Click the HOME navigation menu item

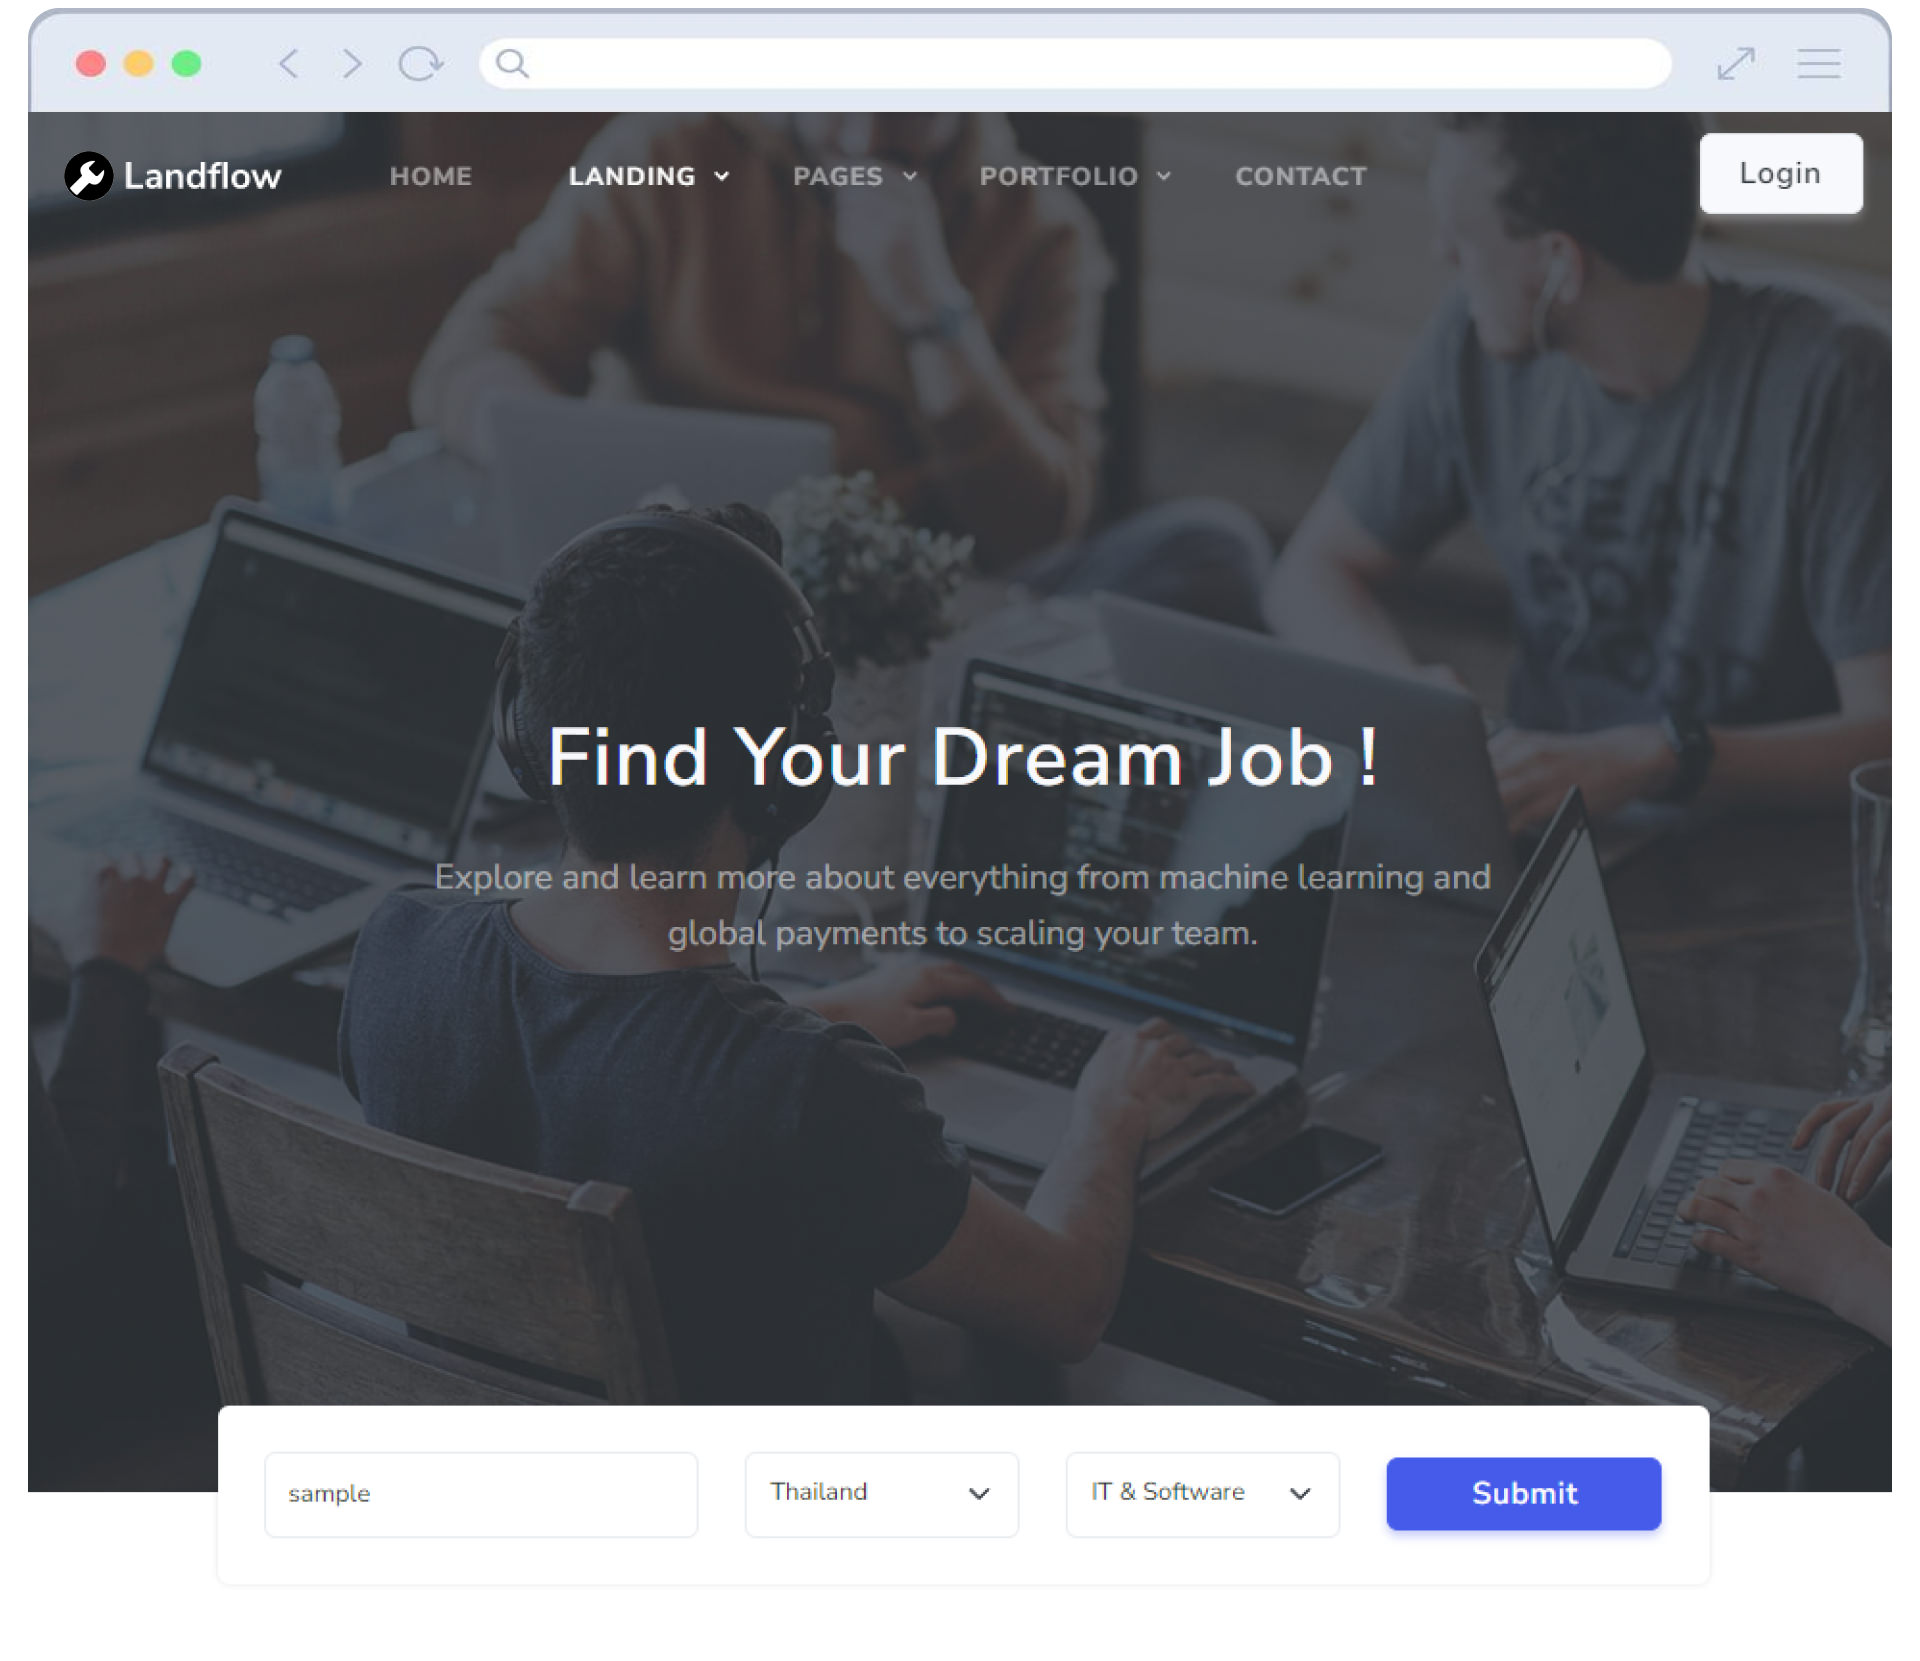pos(431,175)
